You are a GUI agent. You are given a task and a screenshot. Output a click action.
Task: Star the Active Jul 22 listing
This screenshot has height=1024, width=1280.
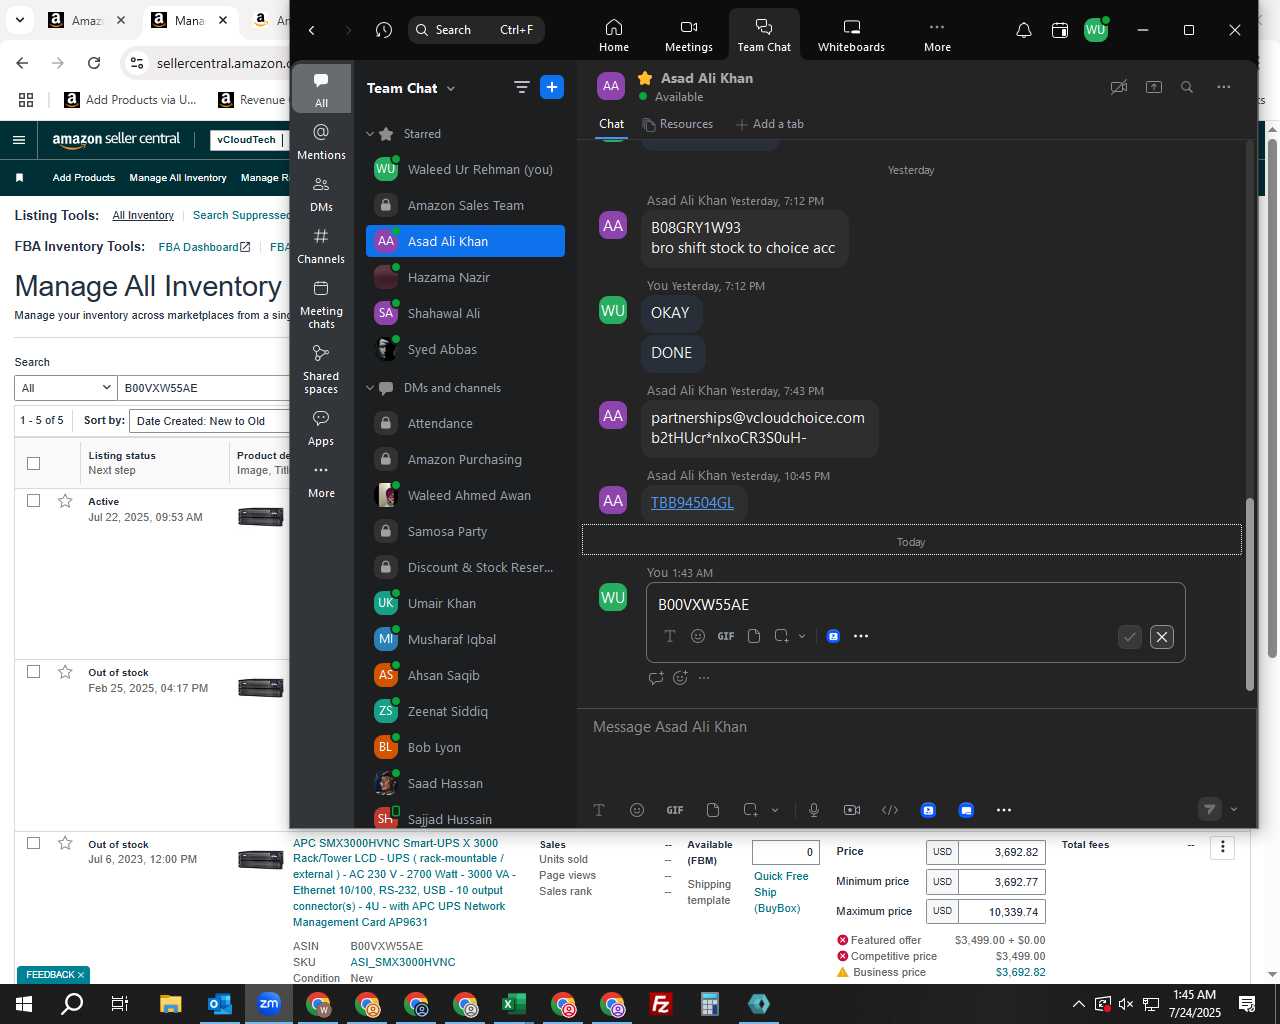pyautogui.click(x=65, y=501)
